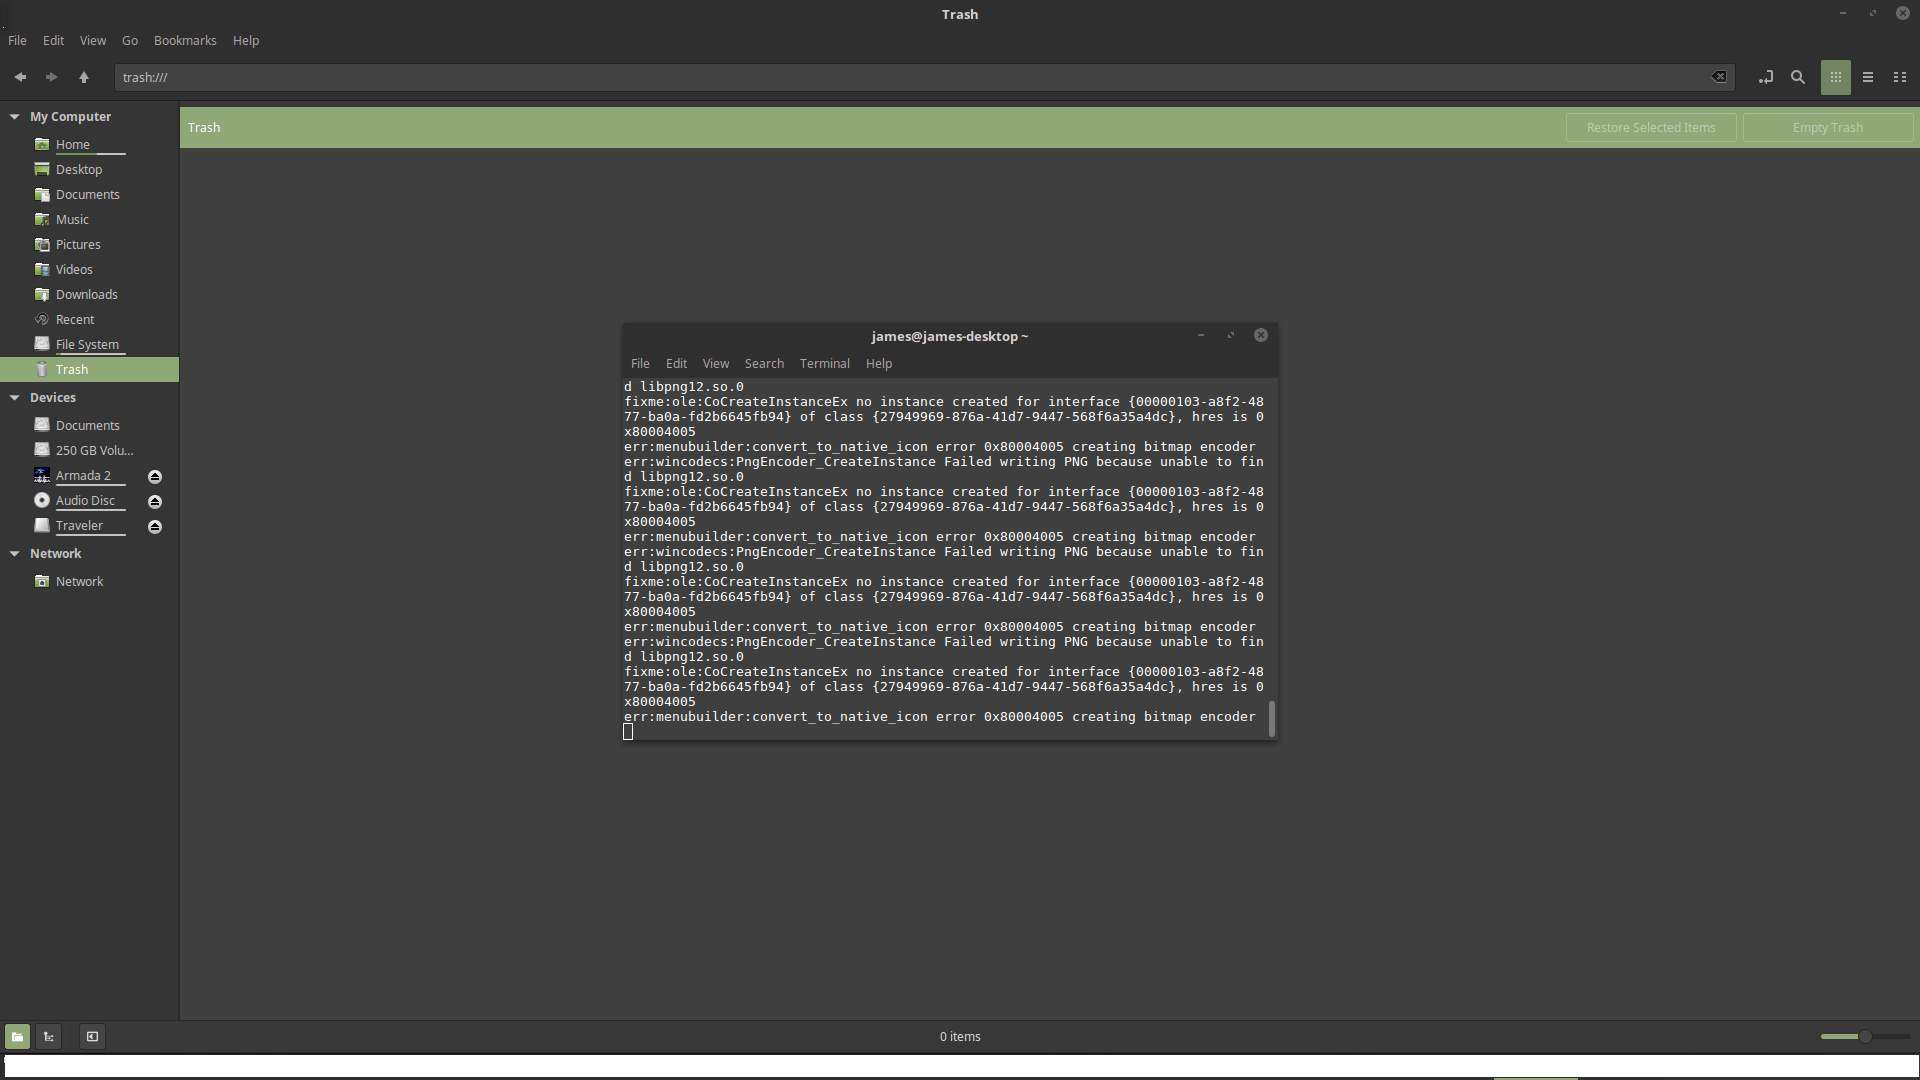Close the terminal window
The image size is (1920, 1080).
(1261, 335)
